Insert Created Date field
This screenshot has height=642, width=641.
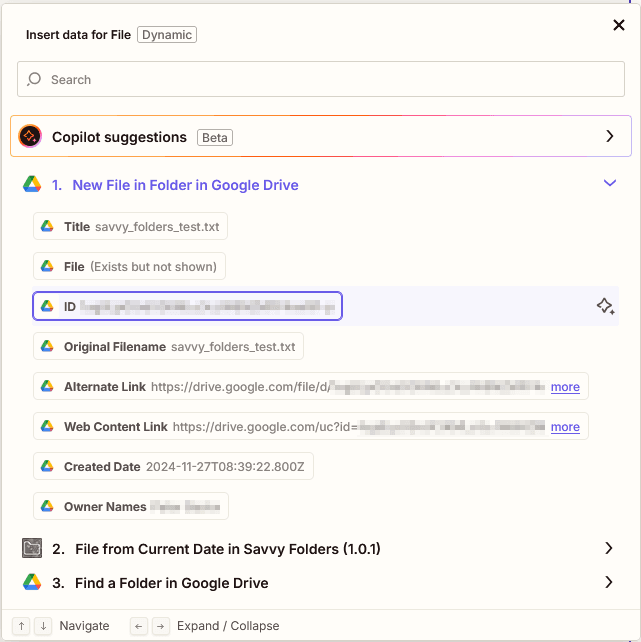(173, 466)
